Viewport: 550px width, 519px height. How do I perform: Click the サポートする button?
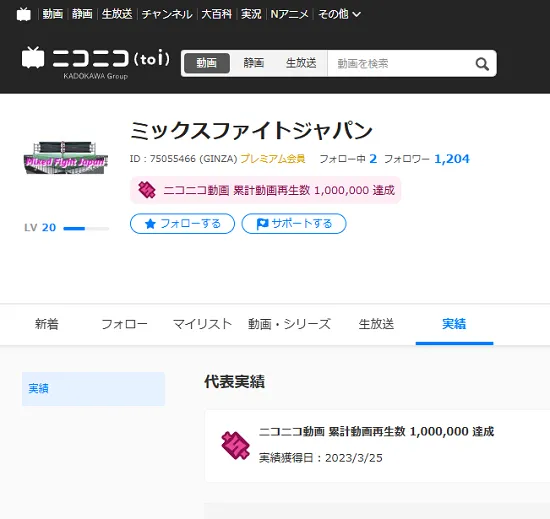294,224
